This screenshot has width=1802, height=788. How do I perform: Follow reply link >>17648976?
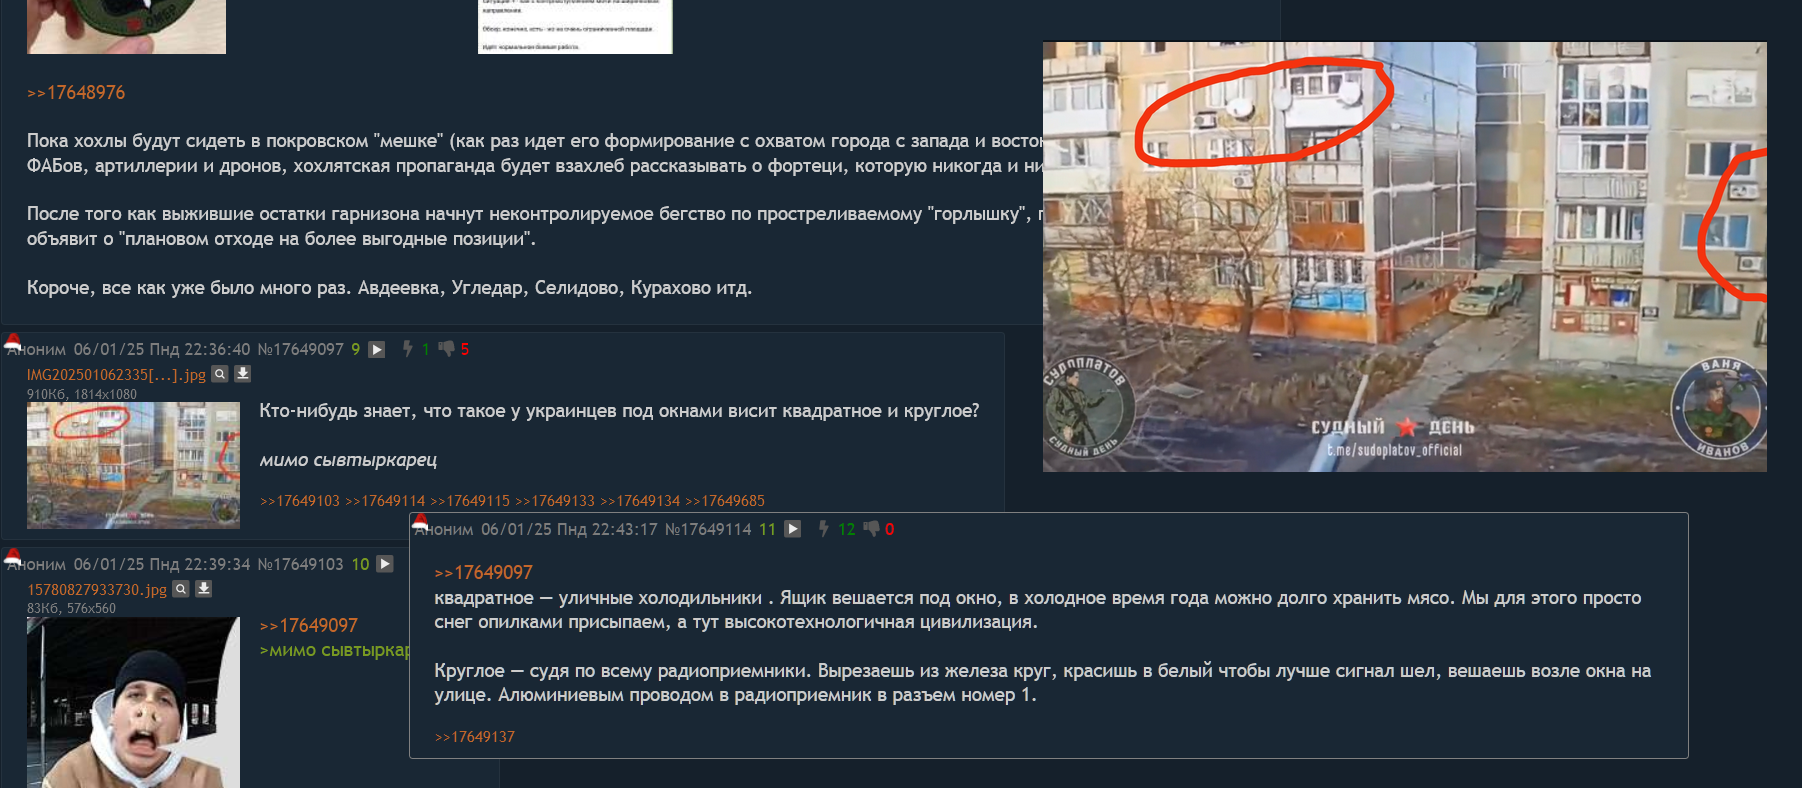[x=76, y=92]
